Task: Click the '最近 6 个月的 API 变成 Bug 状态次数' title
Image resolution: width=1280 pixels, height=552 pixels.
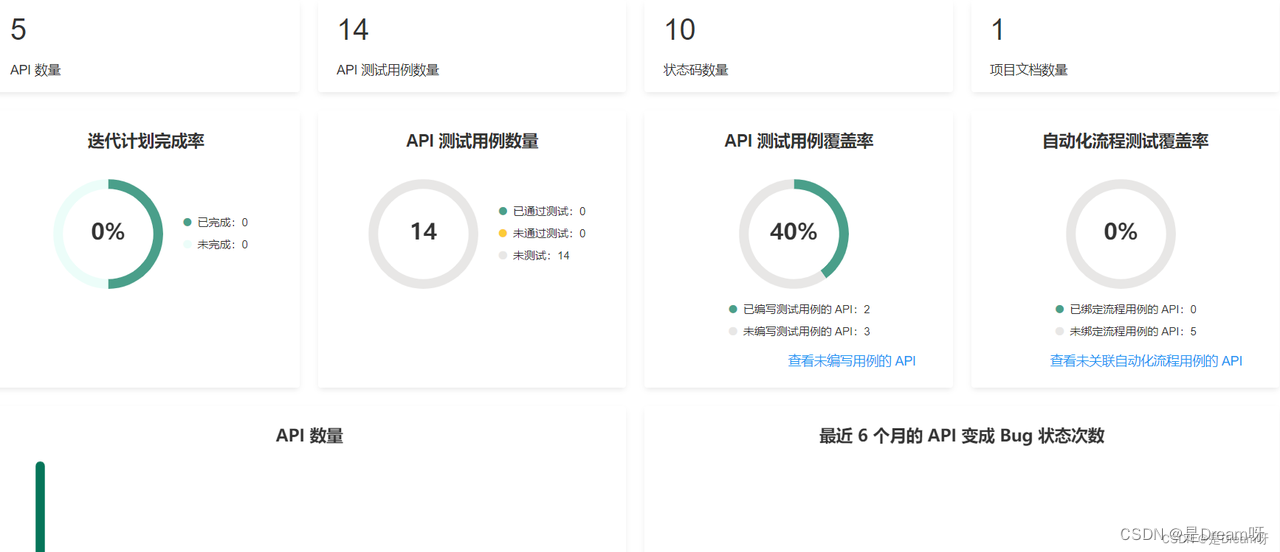Action: 961,435
